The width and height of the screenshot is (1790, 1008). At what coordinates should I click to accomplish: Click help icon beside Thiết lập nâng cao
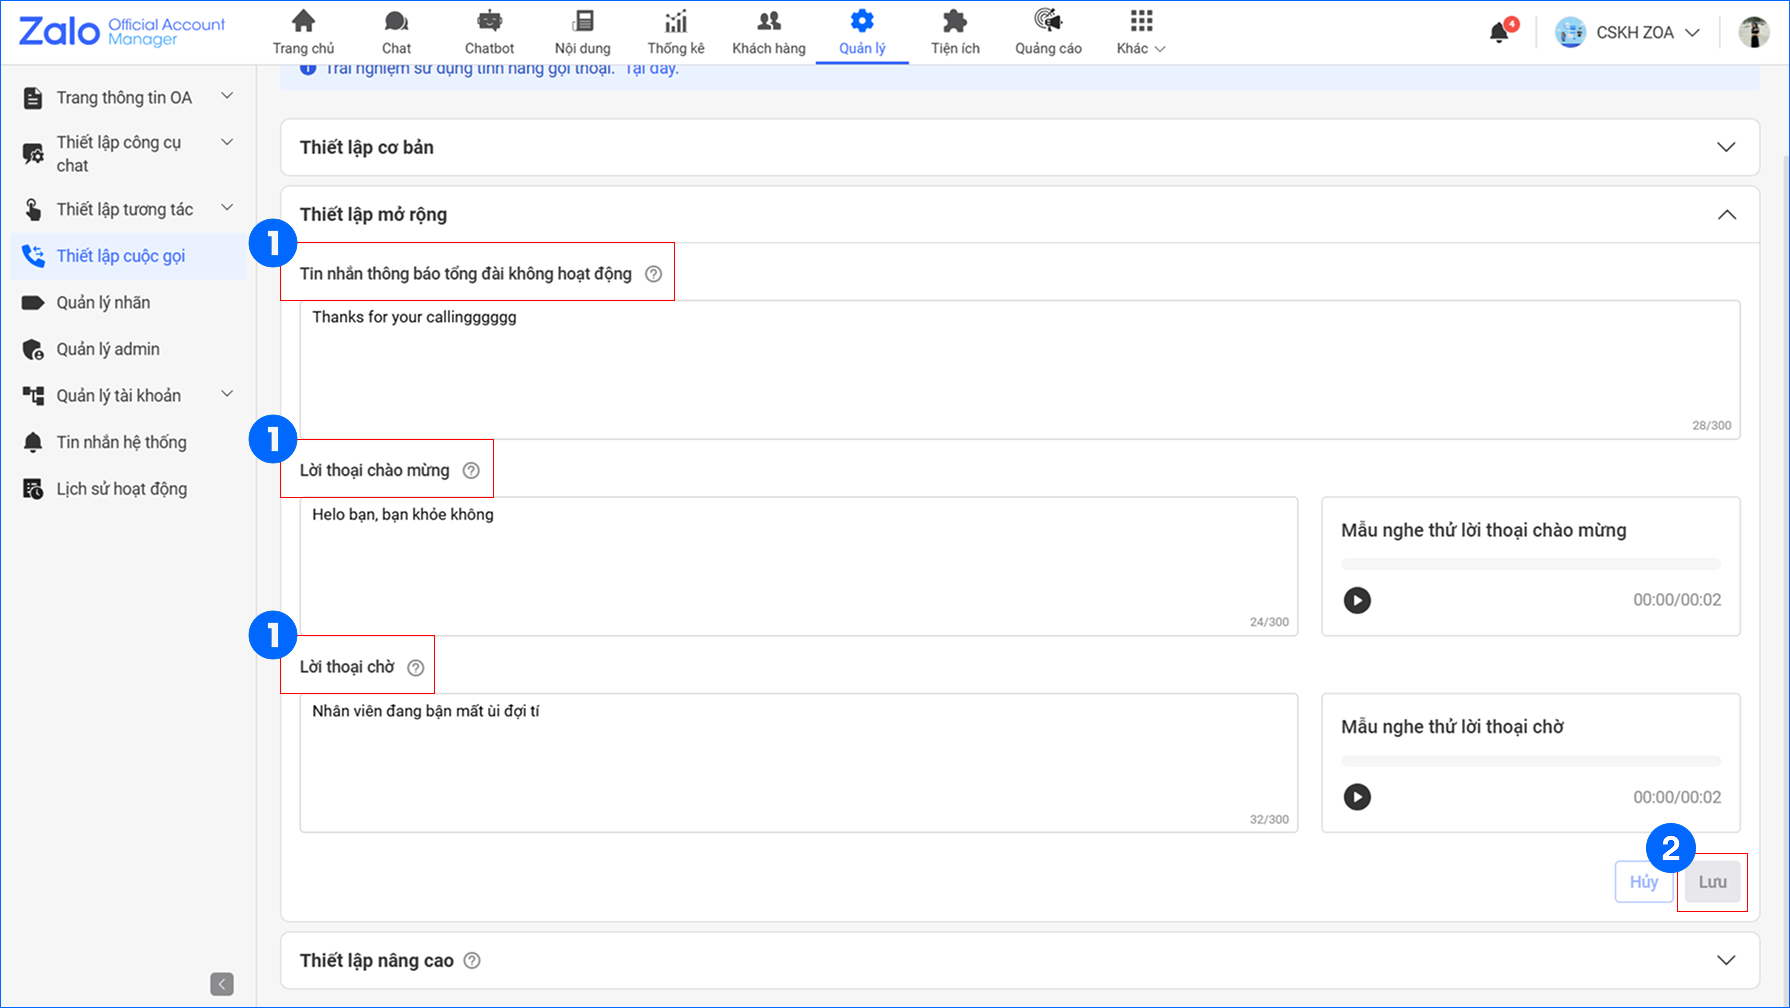click(x=472, y=961)
